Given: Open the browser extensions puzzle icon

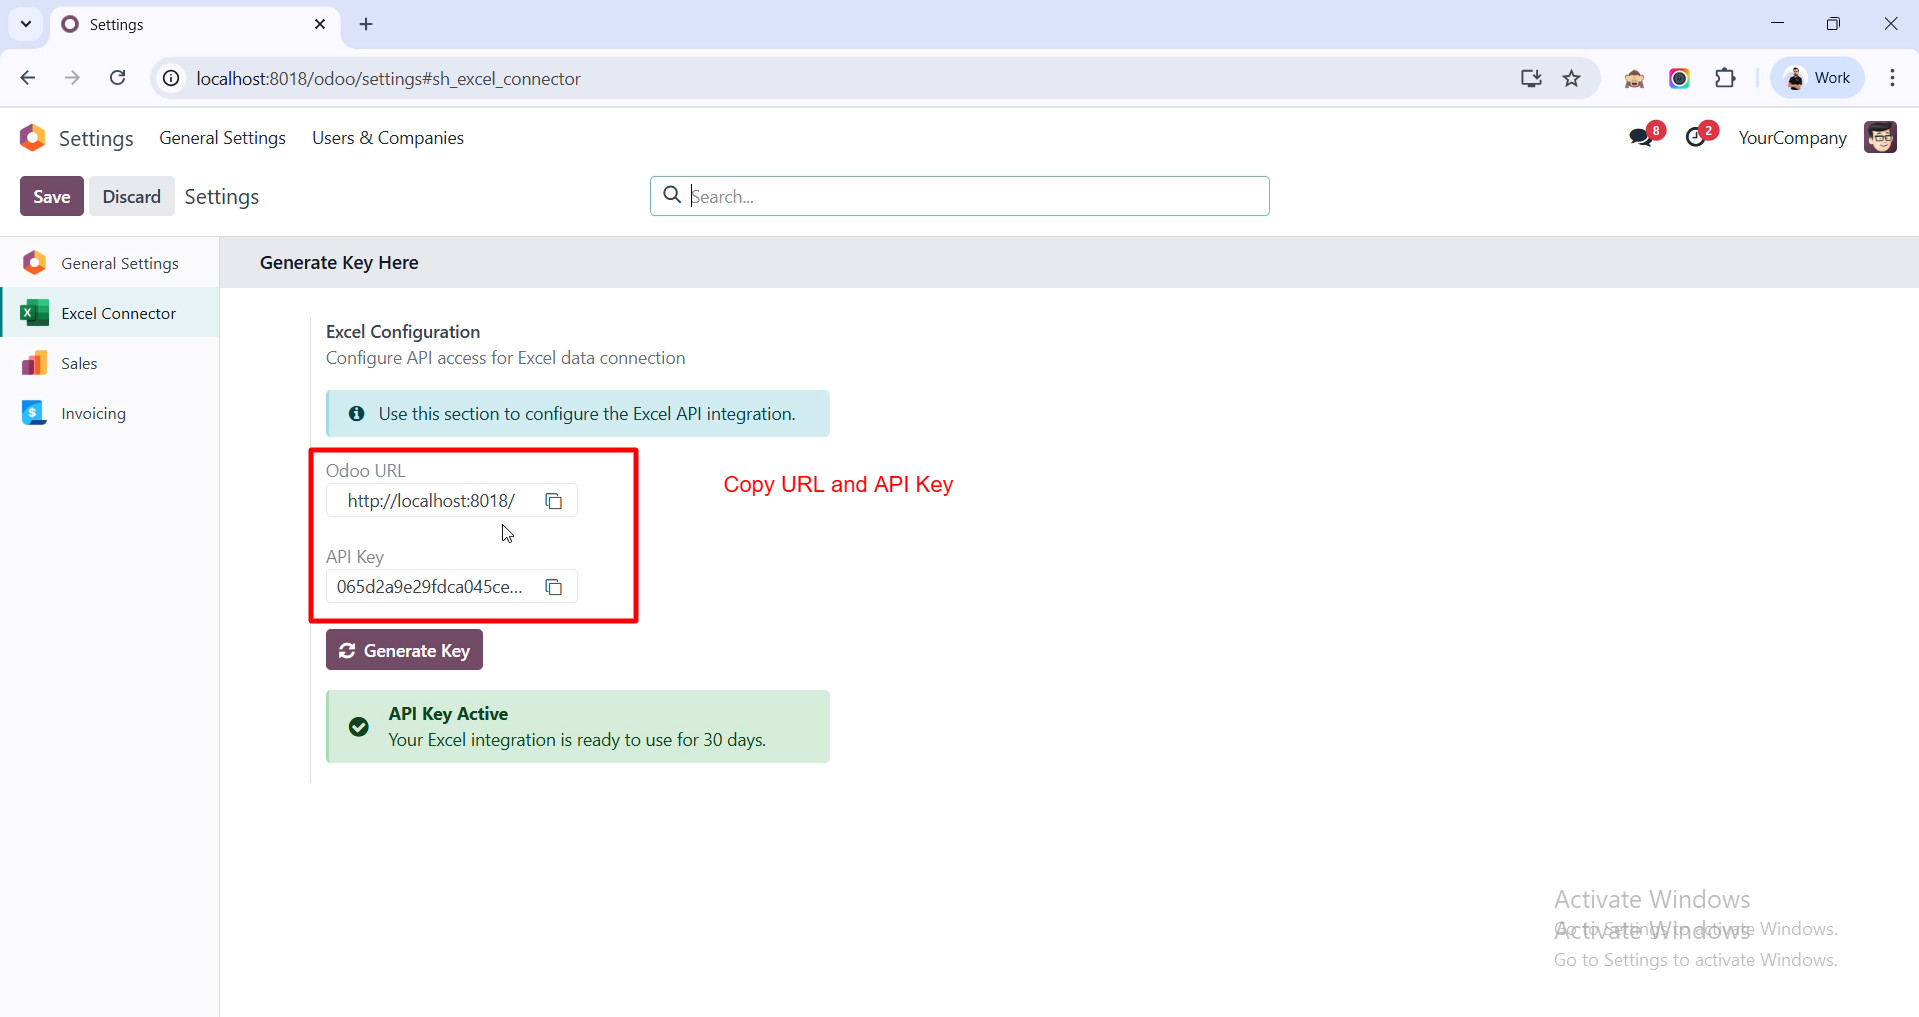Looking at the screenshot, I should coord(1725,78).
